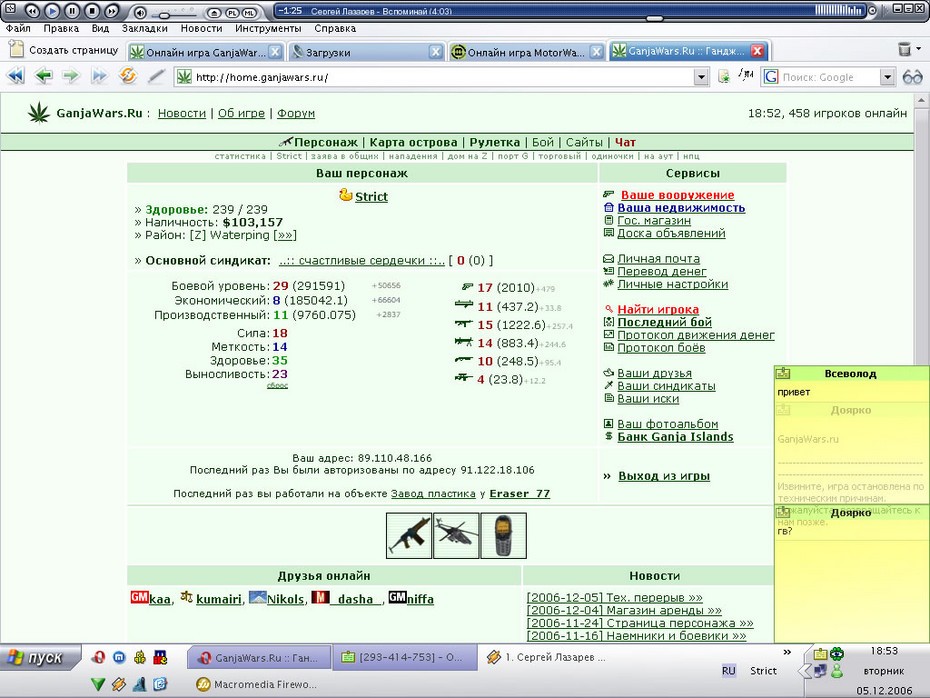930x698 pixels.
Task: Click the address bar URL field
Action: tap(442, 77)
